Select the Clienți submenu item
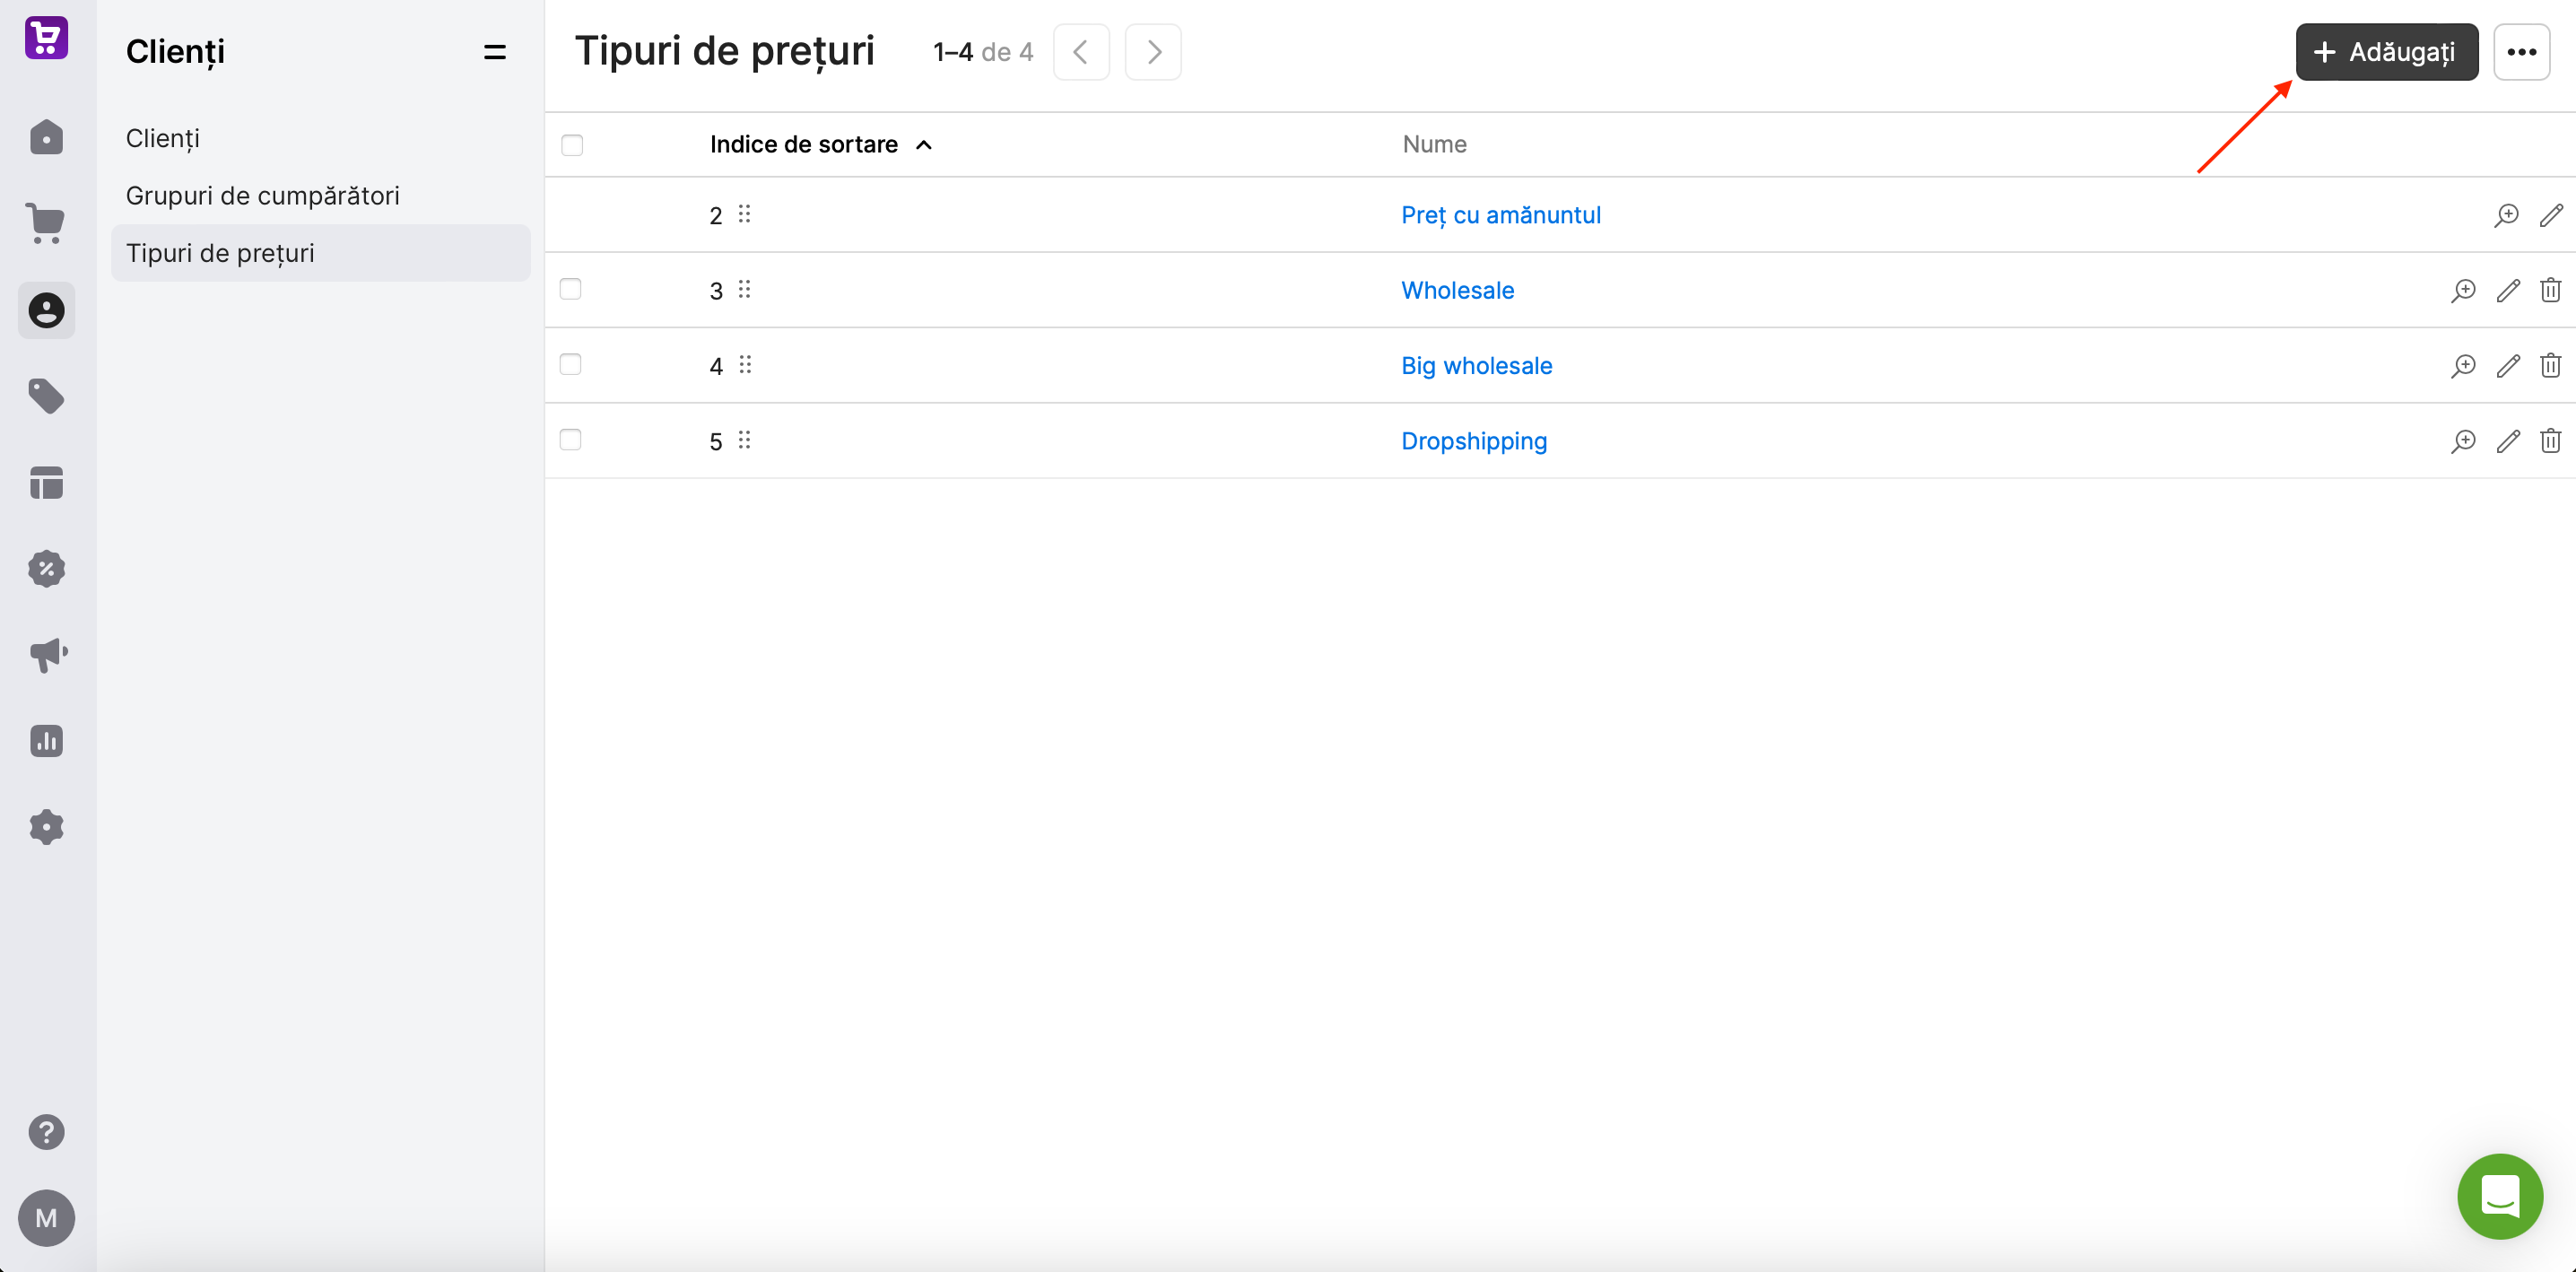2576x1272 pixels. point(162,139)
